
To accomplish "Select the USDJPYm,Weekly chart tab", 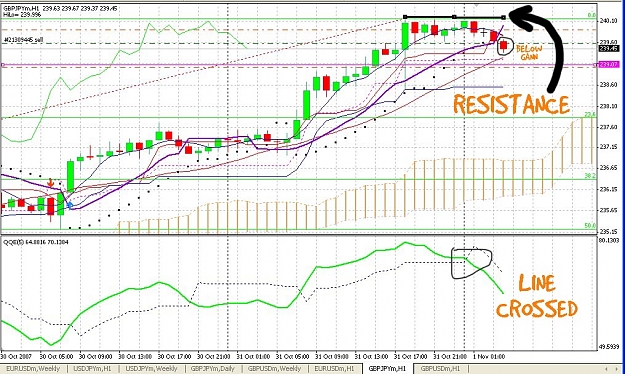I will [x=151, y=369].
